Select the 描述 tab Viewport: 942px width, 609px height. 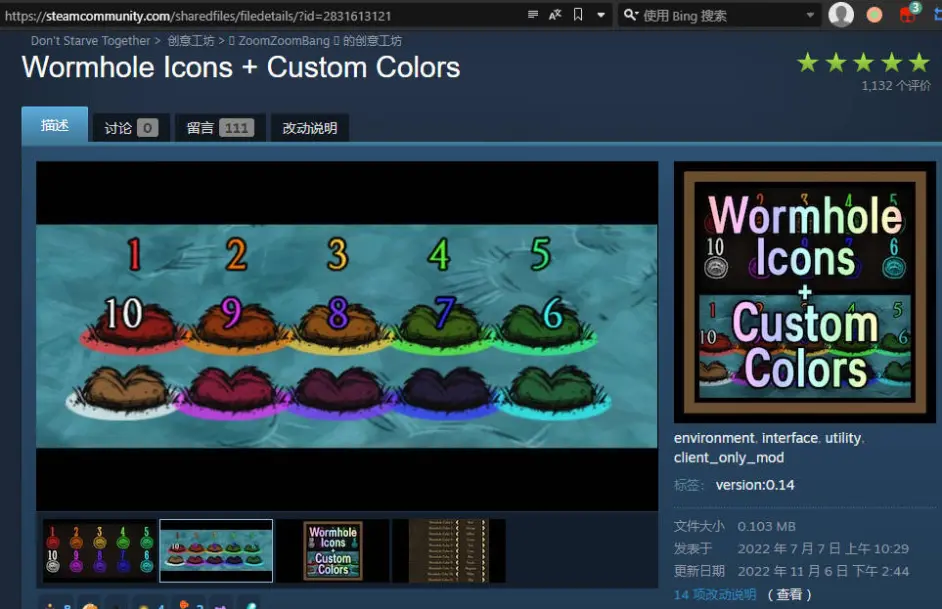[x=55, y=125]
